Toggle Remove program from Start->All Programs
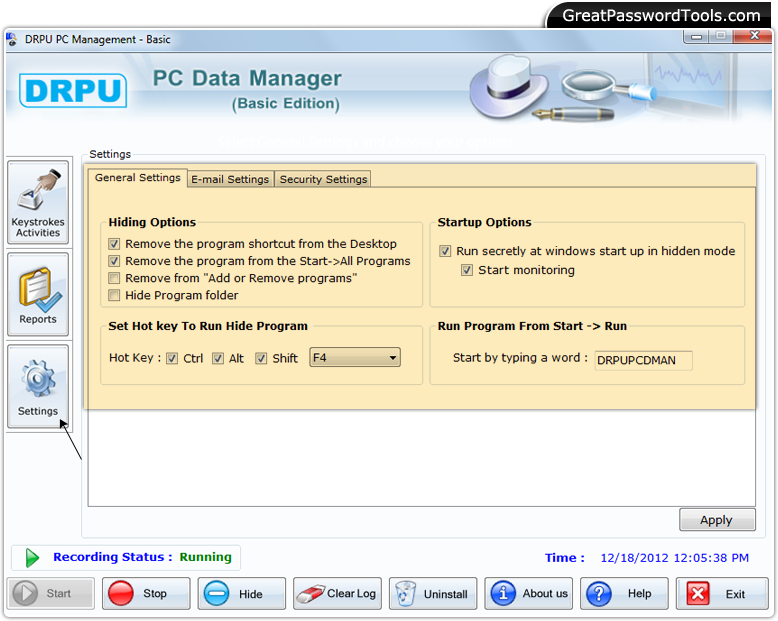The width and height of the screenshot is (778, 621). point(114,261)
